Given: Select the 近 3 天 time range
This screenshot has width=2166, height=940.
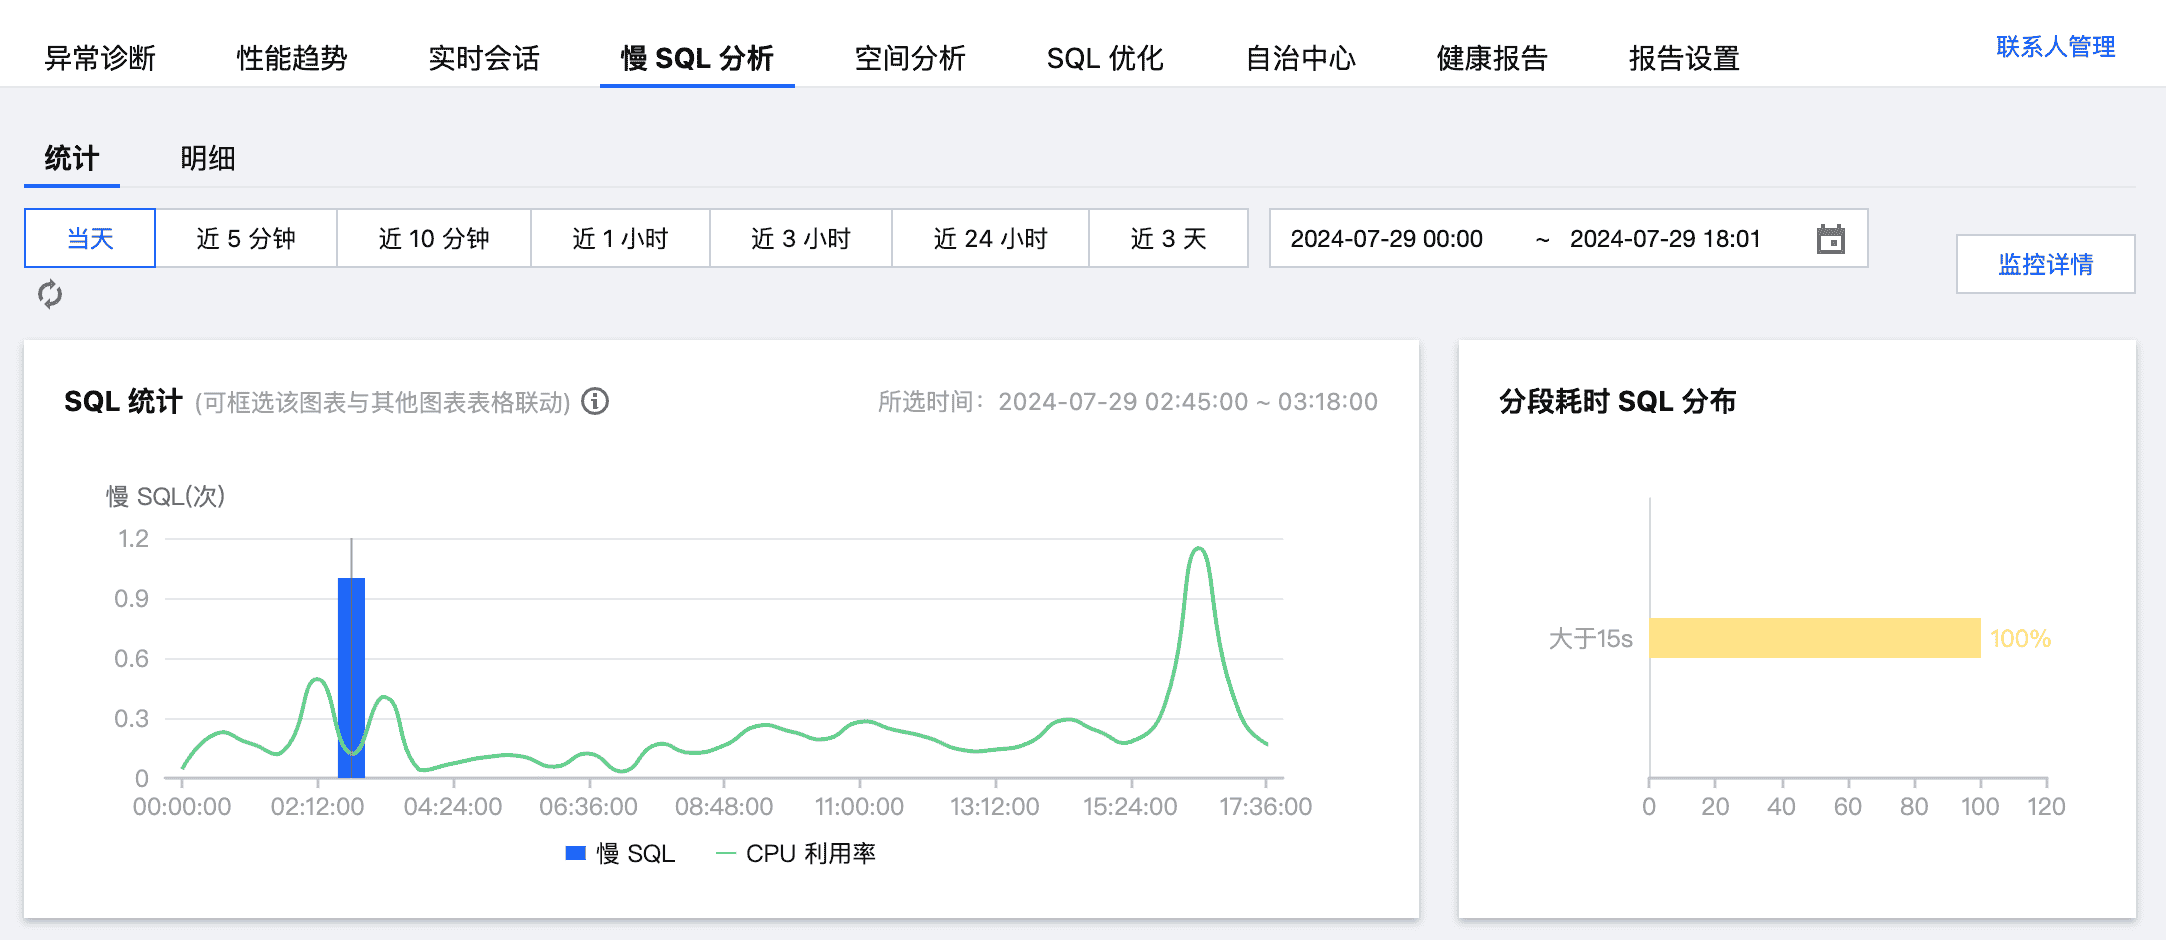Looking at the screenshot, I should (x=1168, y=238).
